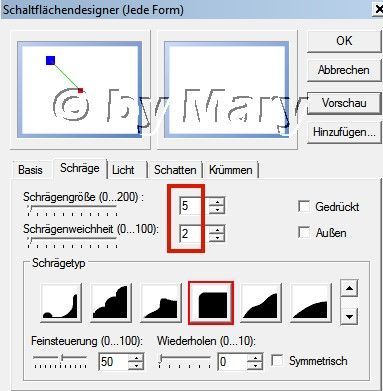Open the Schatten tab
Viewport: 383px width, 391px height.
(175, 170)
